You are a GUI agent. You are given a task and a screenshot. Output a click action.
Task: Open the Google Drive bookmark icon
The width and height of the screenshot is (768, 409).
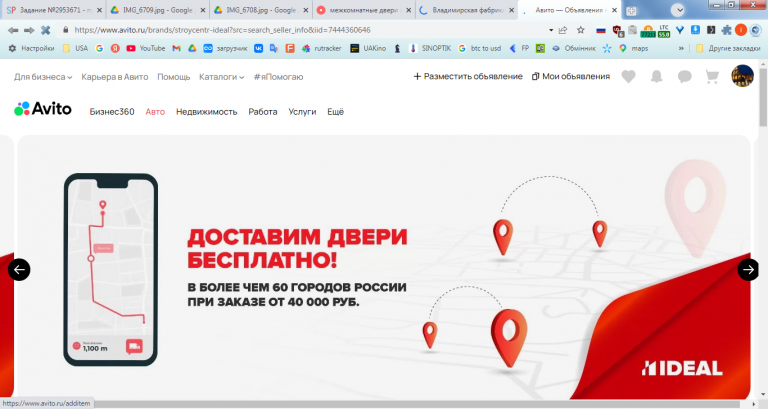coord(192,48)
